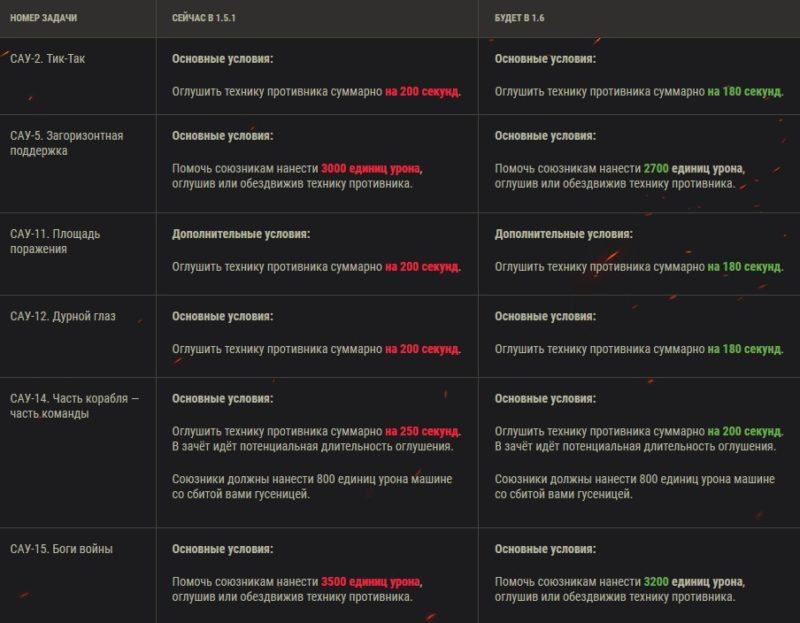The width and height of the screenshot is (800, 623).
Task: Click the red "3000 единиц урона" value
Action: (x=372, y=168)
